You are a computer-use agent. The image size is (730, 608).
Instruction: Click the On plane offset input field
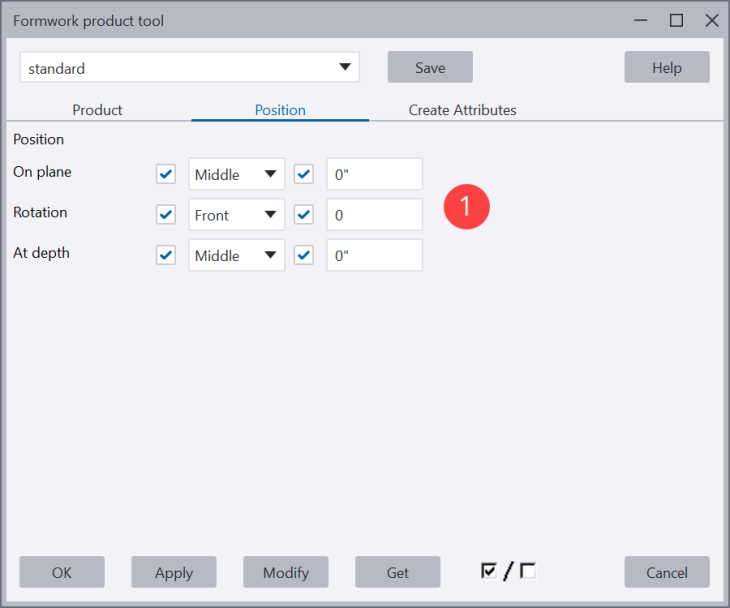pyautogui.click(x=374, y=174)
